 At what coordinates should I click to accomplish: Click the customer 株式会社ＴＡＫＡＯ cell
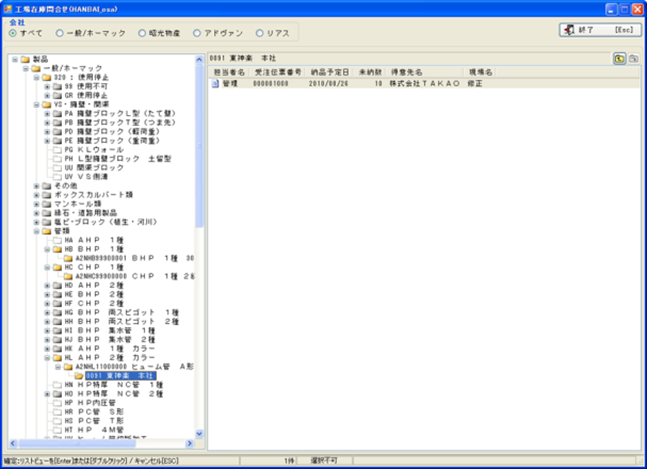[x=424, y=84]
